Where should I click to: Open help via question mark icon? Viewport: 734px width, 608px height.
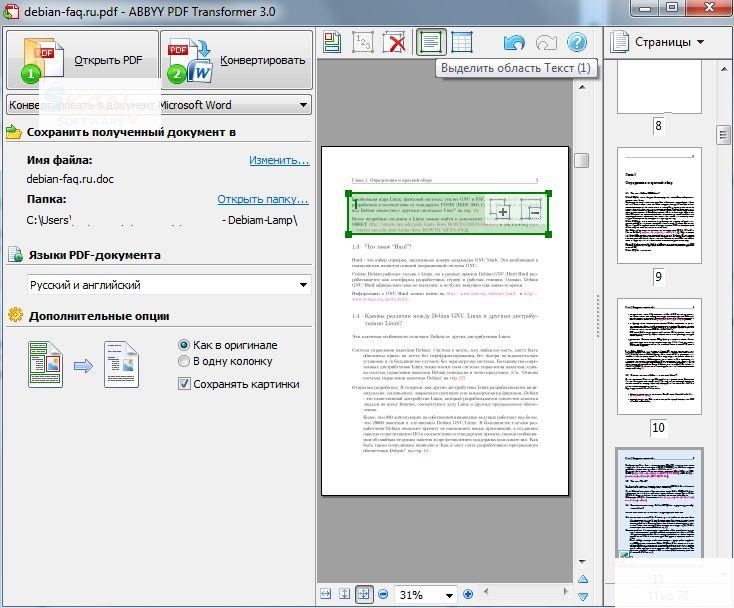tap(577, 43)
